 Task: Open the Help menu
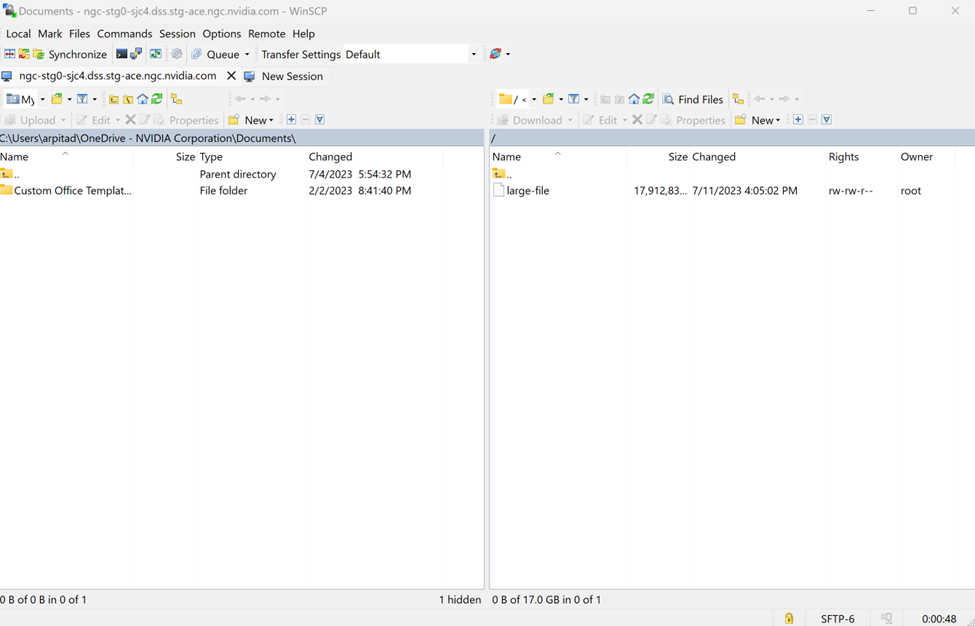point(303,34)
